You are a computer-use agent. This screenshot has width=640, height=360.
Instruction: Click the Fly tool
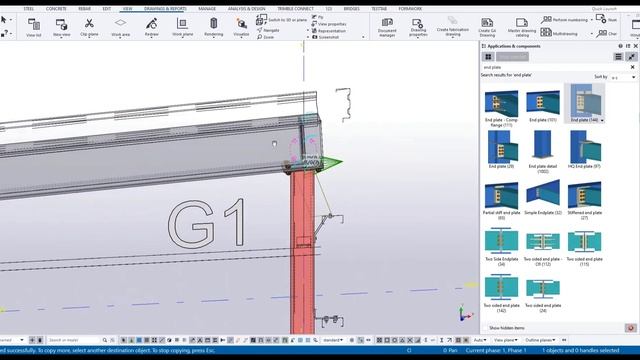click(x=318, y=17)
